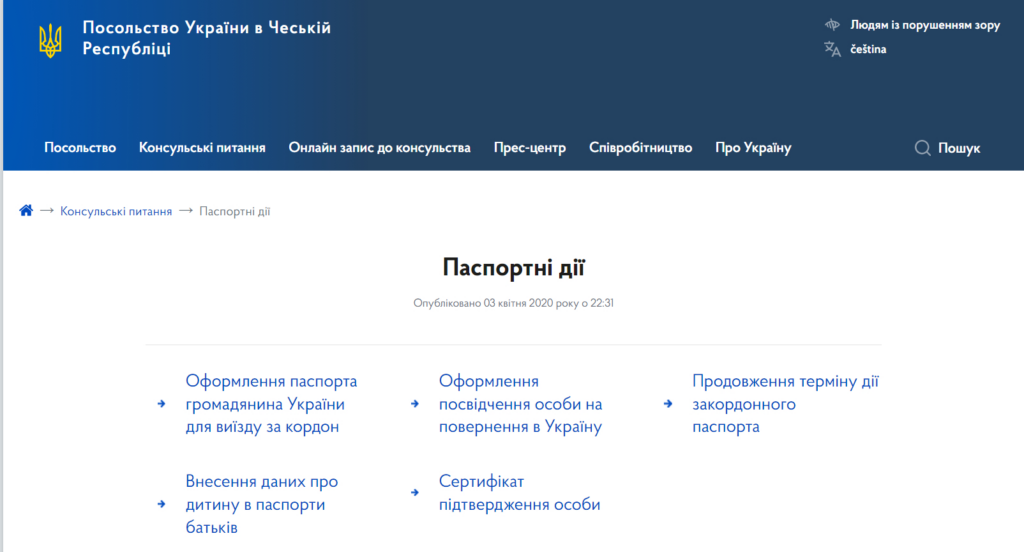Expand the Співробітництво menu
Viewport: 1024px width, 552px height.
pyautogui.click(x=640, y=148)
